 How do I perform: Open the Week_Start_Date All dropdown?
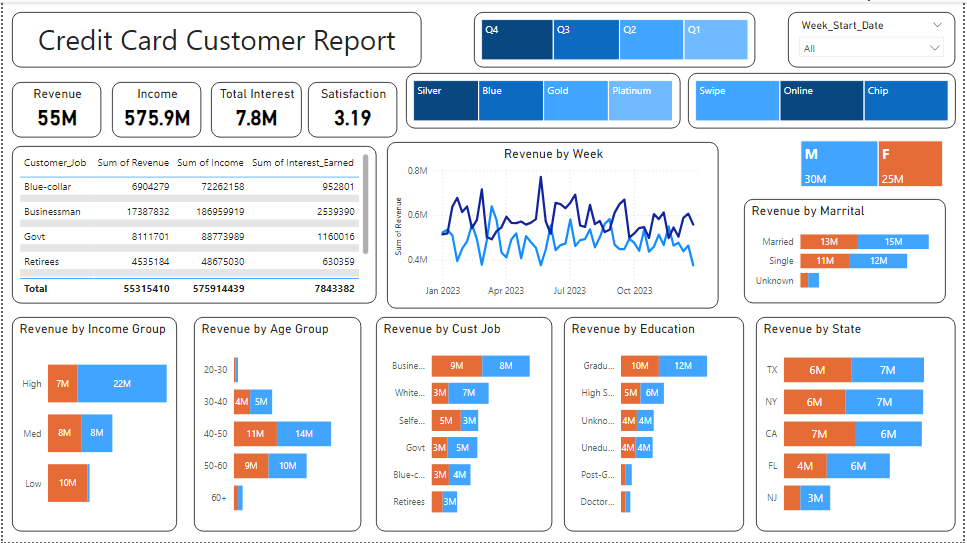pyautogui.click(x=871, y=48)
